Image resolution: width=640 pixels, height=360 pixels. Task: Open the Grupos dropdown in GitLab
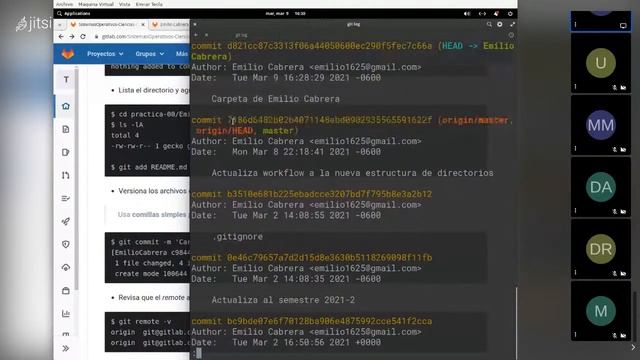pos(149,54)
